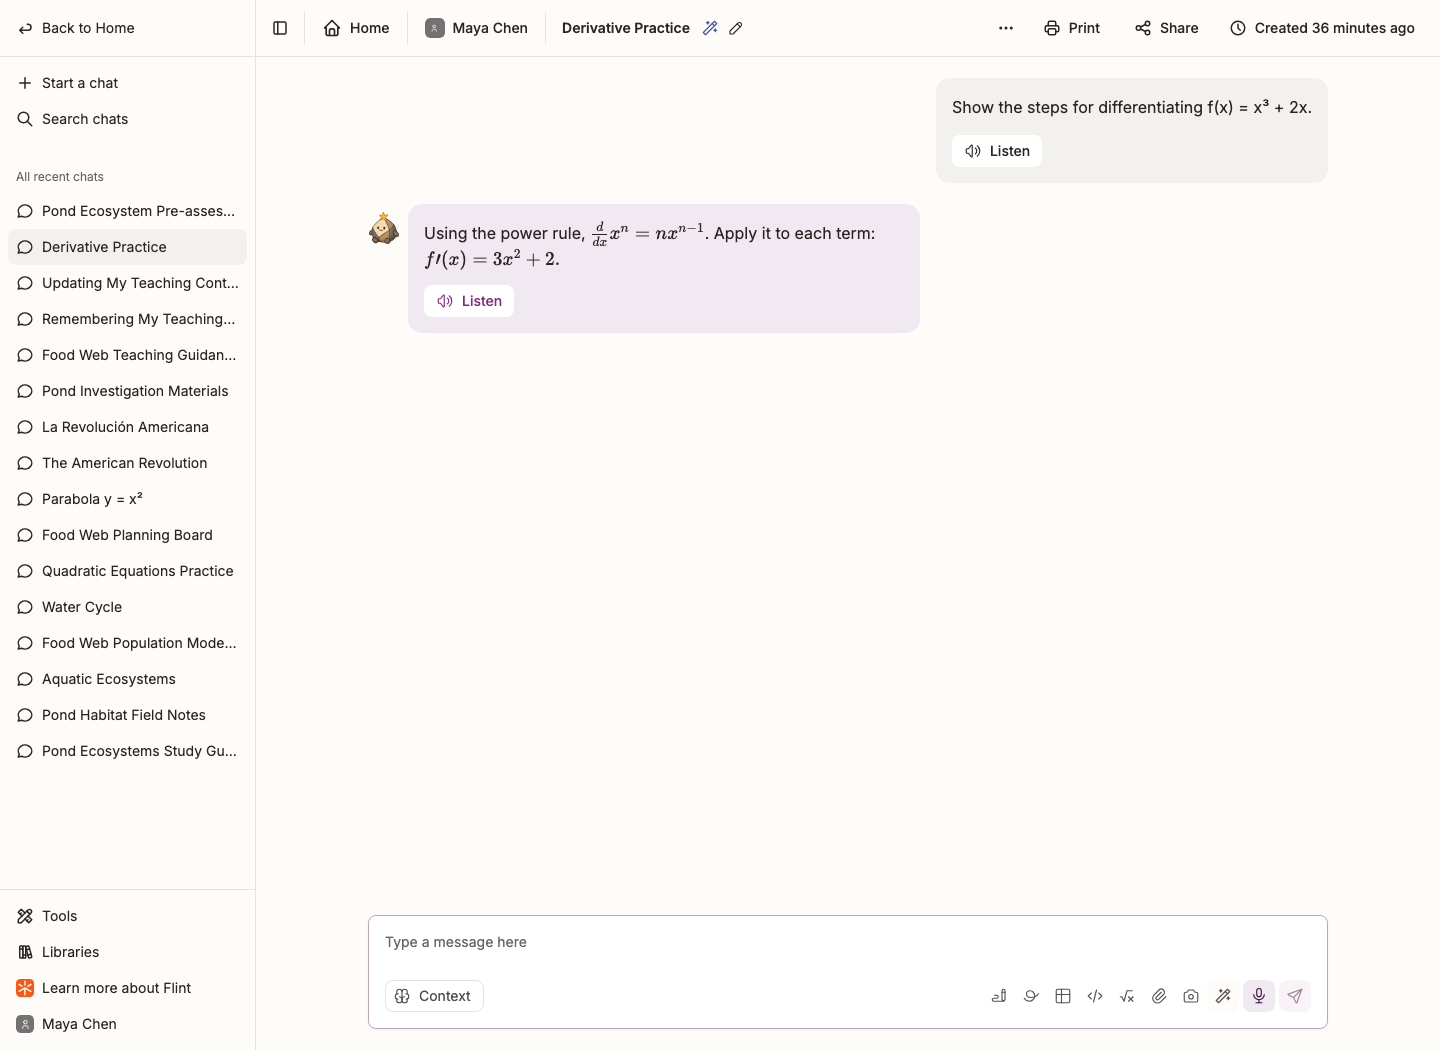The image size is (1440, 1050).
Task: Open The American Revolution chat
Action: (127, 463)
